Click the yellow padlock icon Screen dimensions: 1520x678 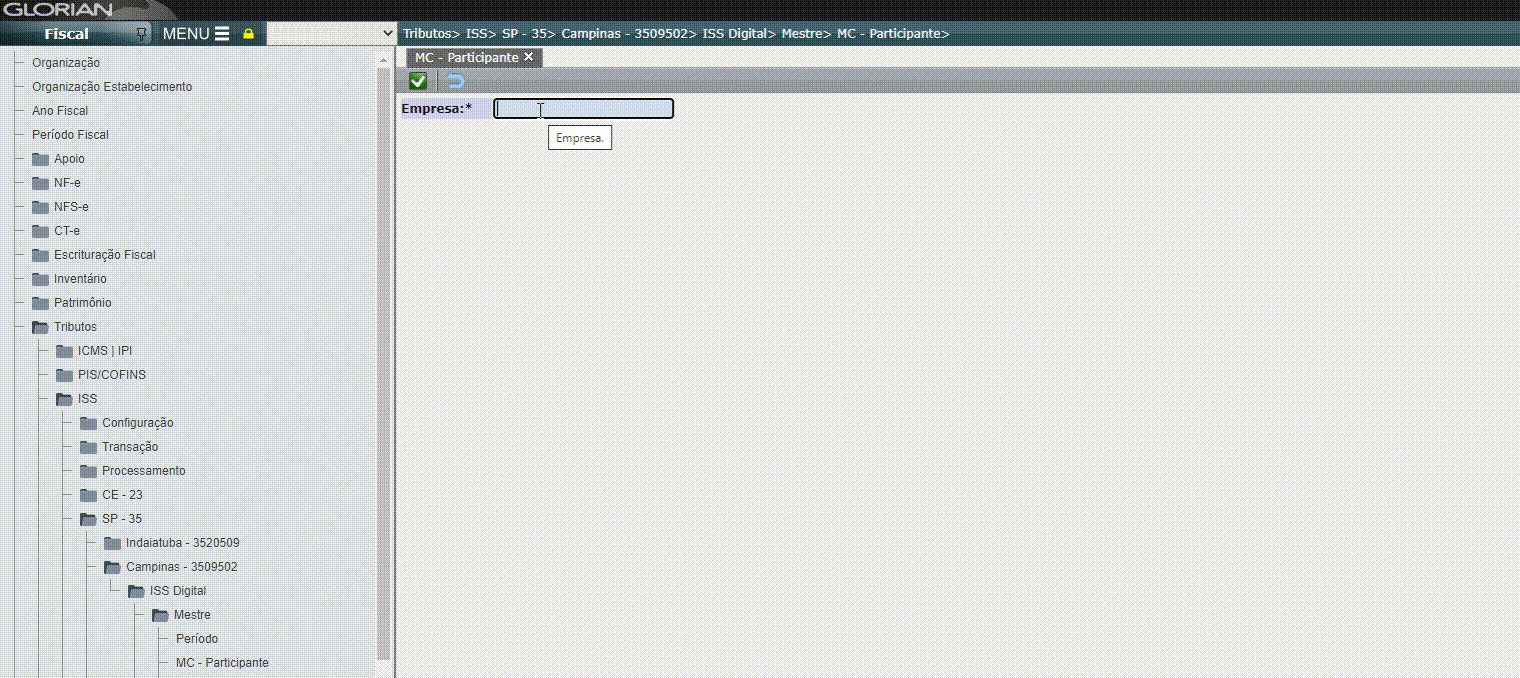[x=248, y=34]
